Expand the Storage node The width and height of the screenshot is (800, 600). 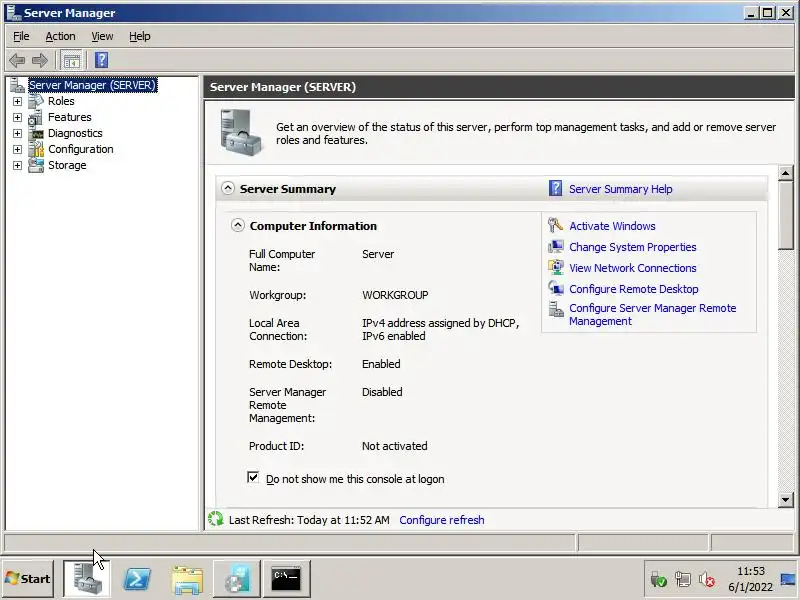tap(17, 165)
